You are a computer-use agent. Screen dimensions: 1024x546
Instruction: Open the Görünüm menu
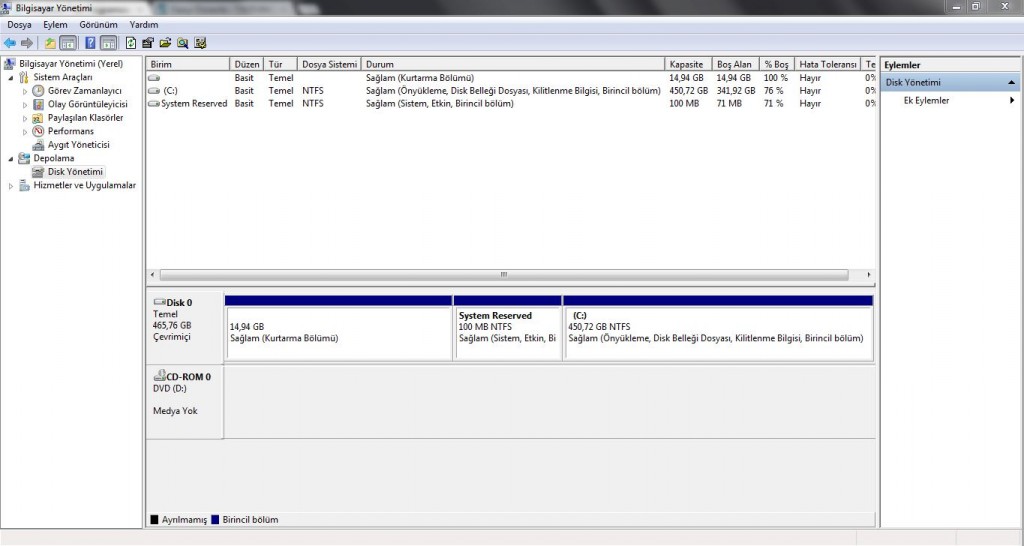[97, 24]
